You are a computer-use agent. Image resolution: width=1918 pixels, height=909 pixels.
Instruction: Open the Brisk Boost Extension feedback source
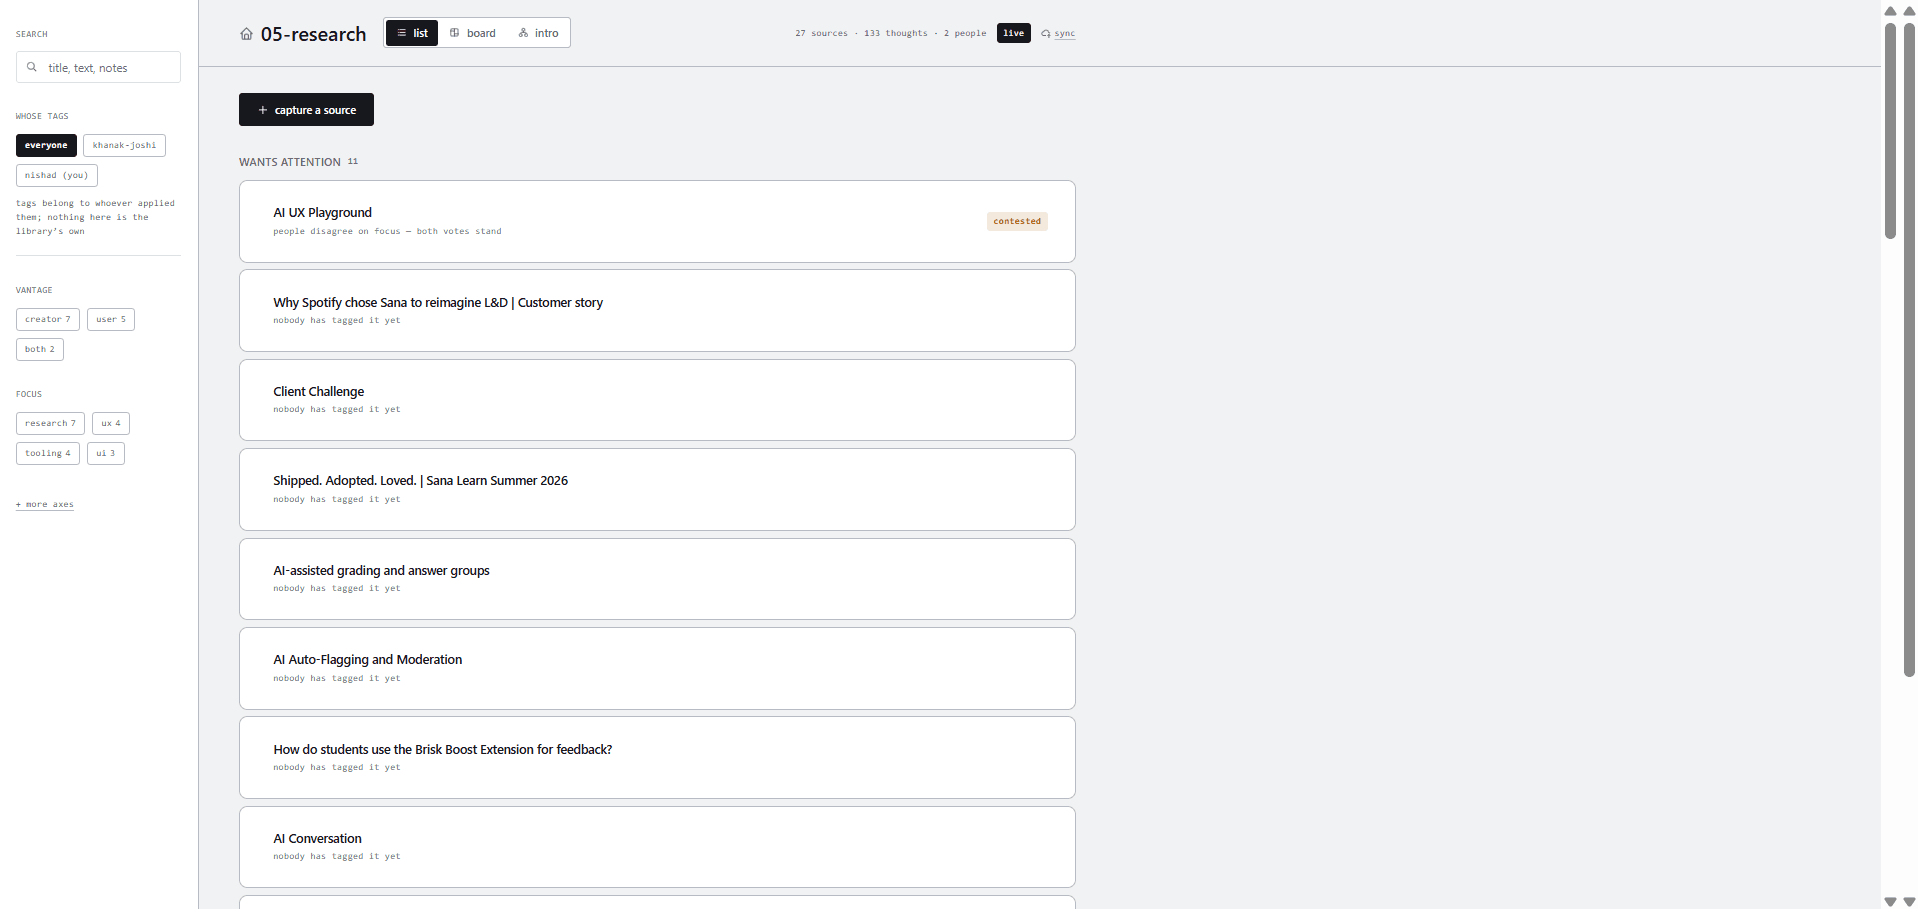(x=657, y=757)
